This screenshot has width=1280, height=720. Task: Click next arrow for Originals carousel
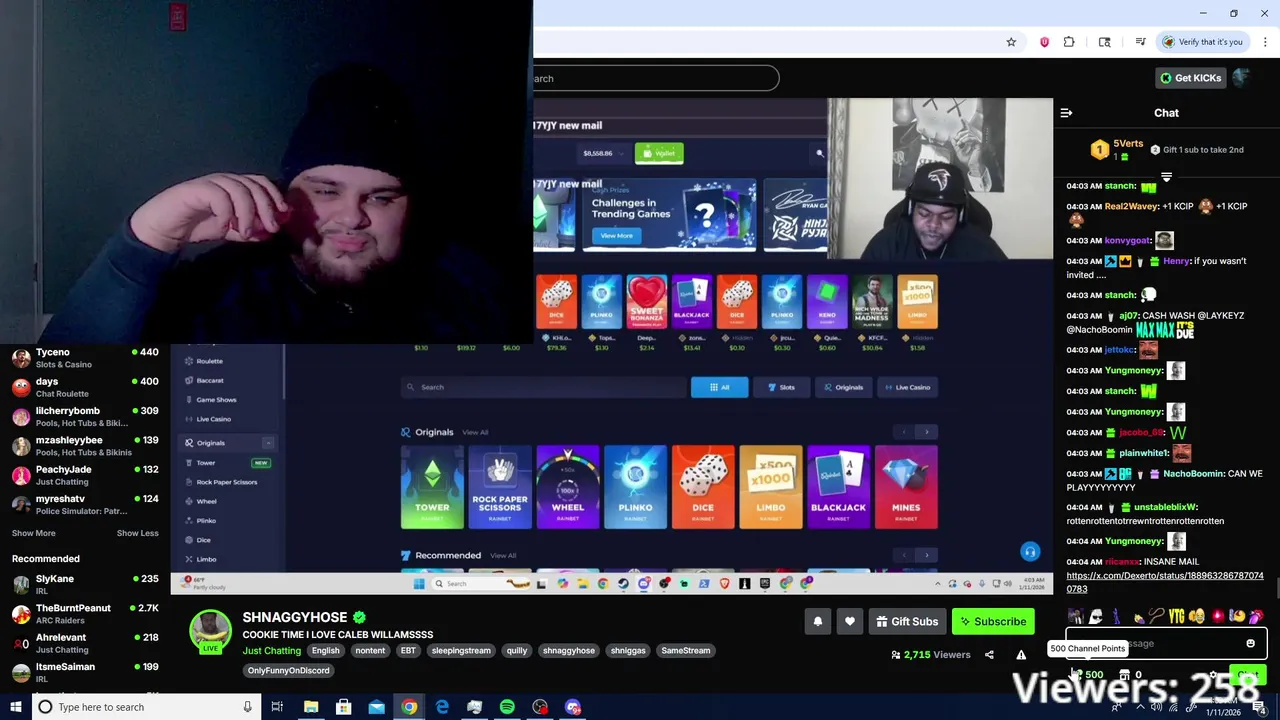(926, 432)
